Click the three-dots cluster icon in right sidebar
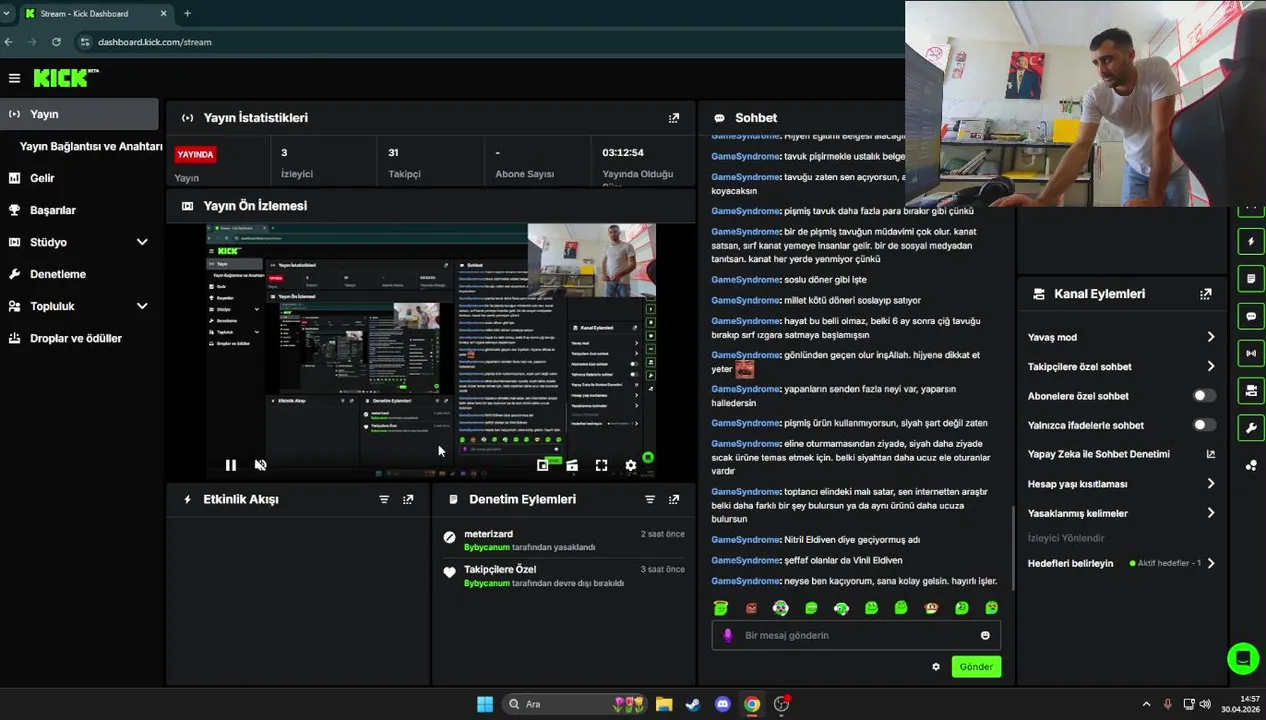This screenshot has height=720, width=1266. tap(1251, 465)
